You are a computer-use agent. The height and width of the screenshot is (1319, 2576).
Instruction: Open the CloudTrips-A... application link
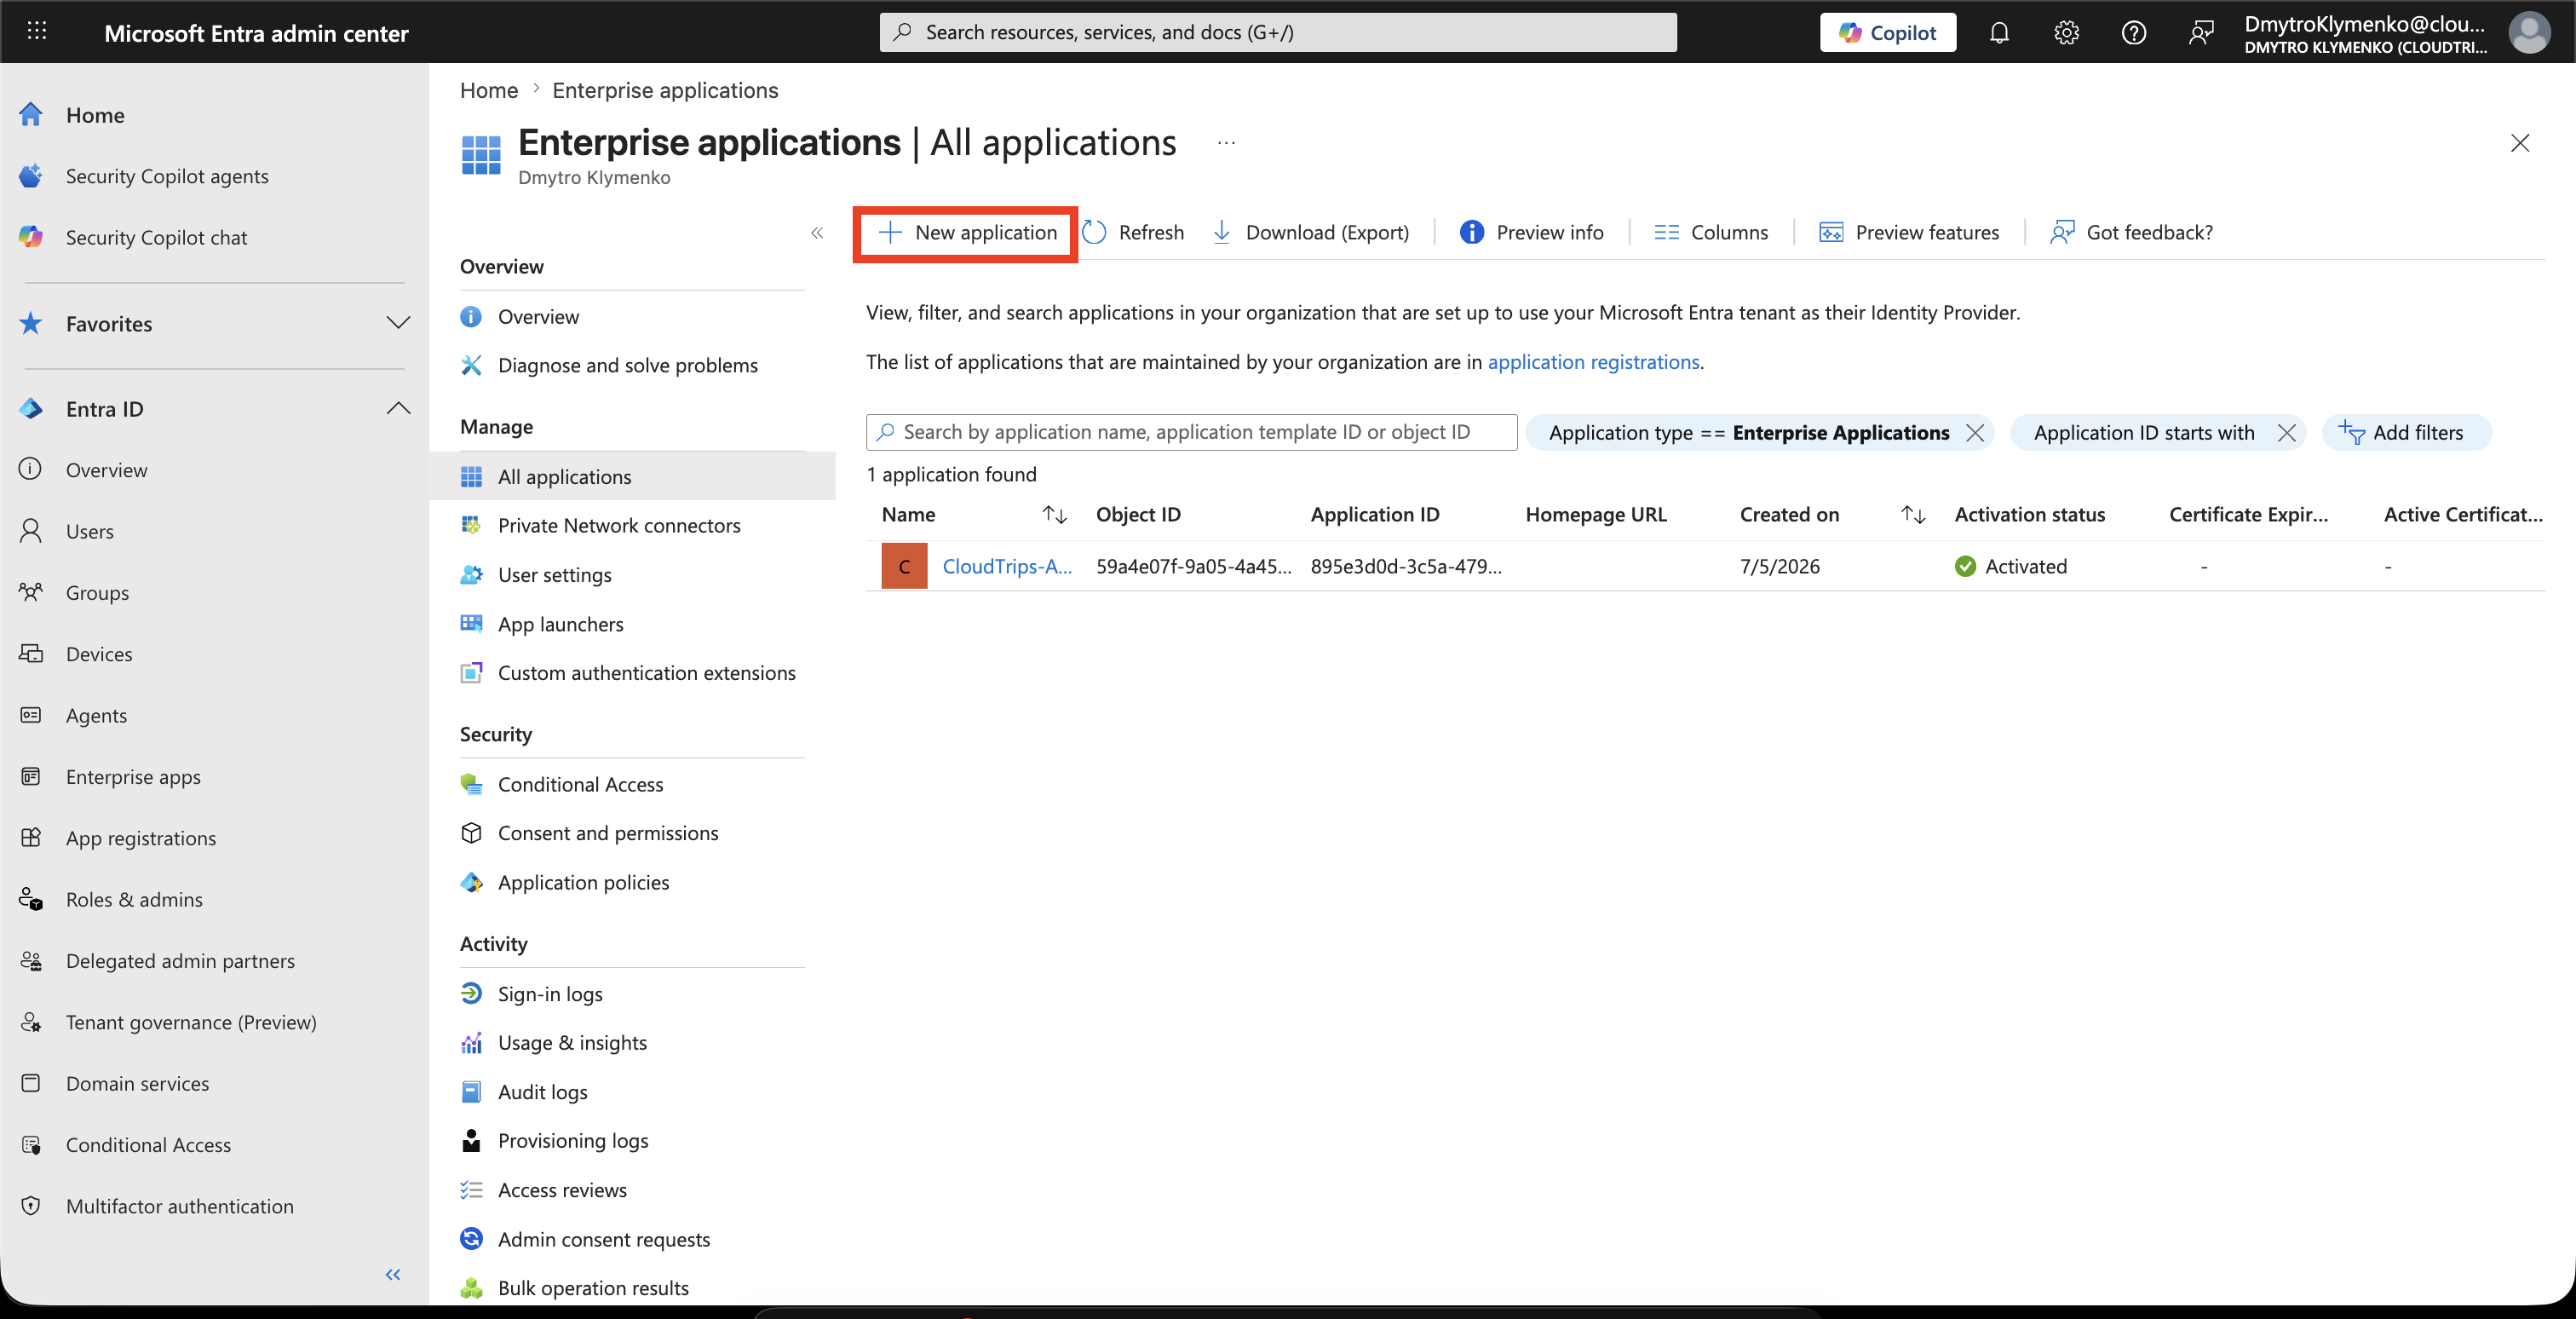click(1007, 566)
